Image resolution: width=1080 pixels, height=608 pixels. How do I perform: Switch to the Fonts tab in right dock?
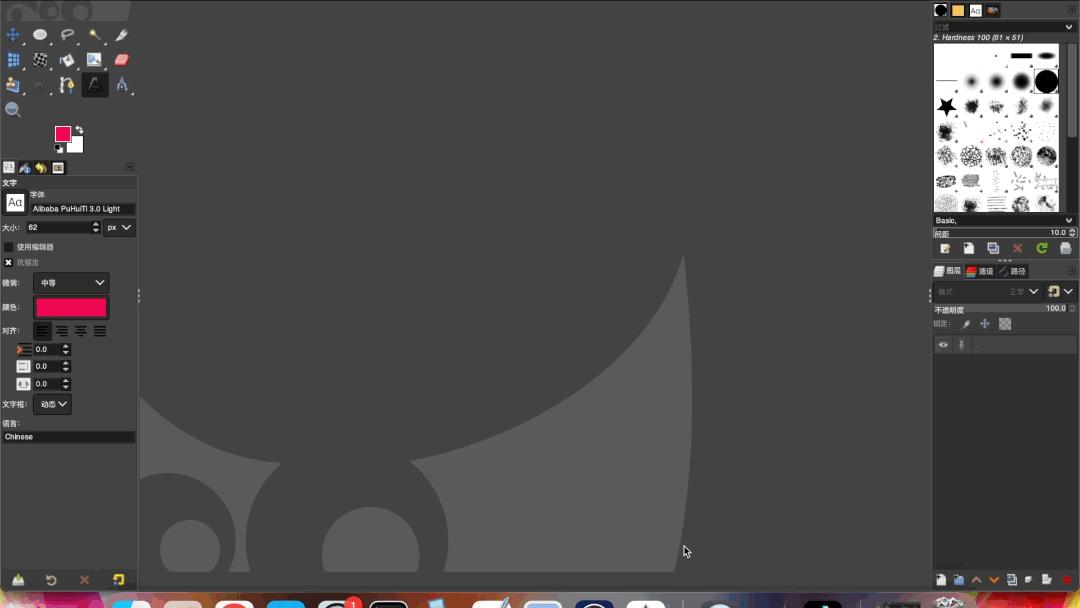coord(975,10)
